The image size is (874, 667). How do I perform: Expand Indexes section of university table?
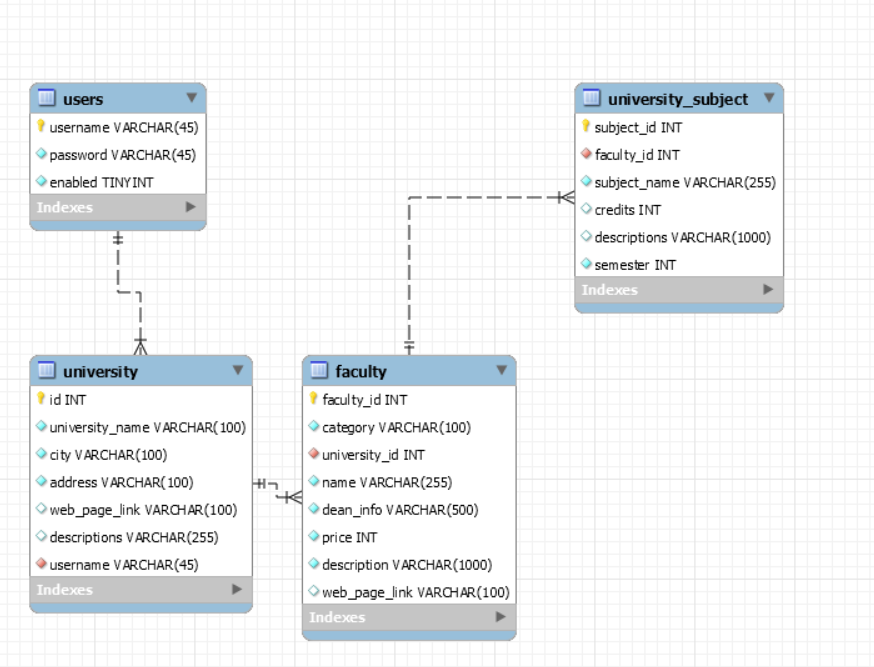coord(236,589)
